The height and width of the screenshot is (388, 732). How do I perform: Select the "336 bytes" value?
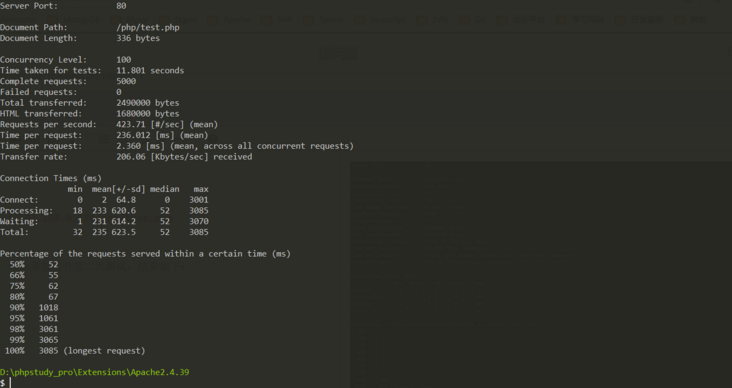[138, 38]
